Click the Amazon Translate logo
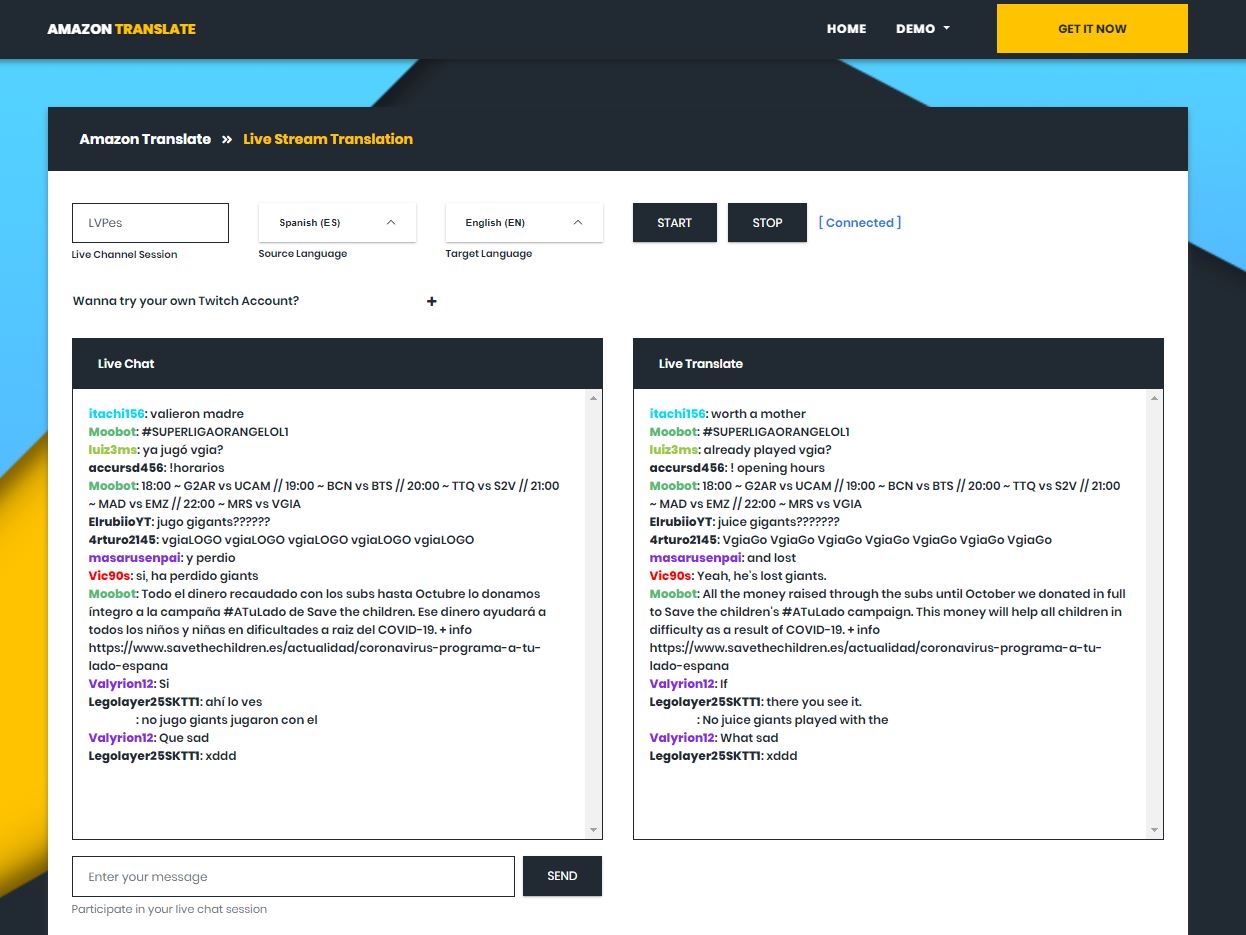The width and height of the screenshot is (1246, 935). (120, 29)
